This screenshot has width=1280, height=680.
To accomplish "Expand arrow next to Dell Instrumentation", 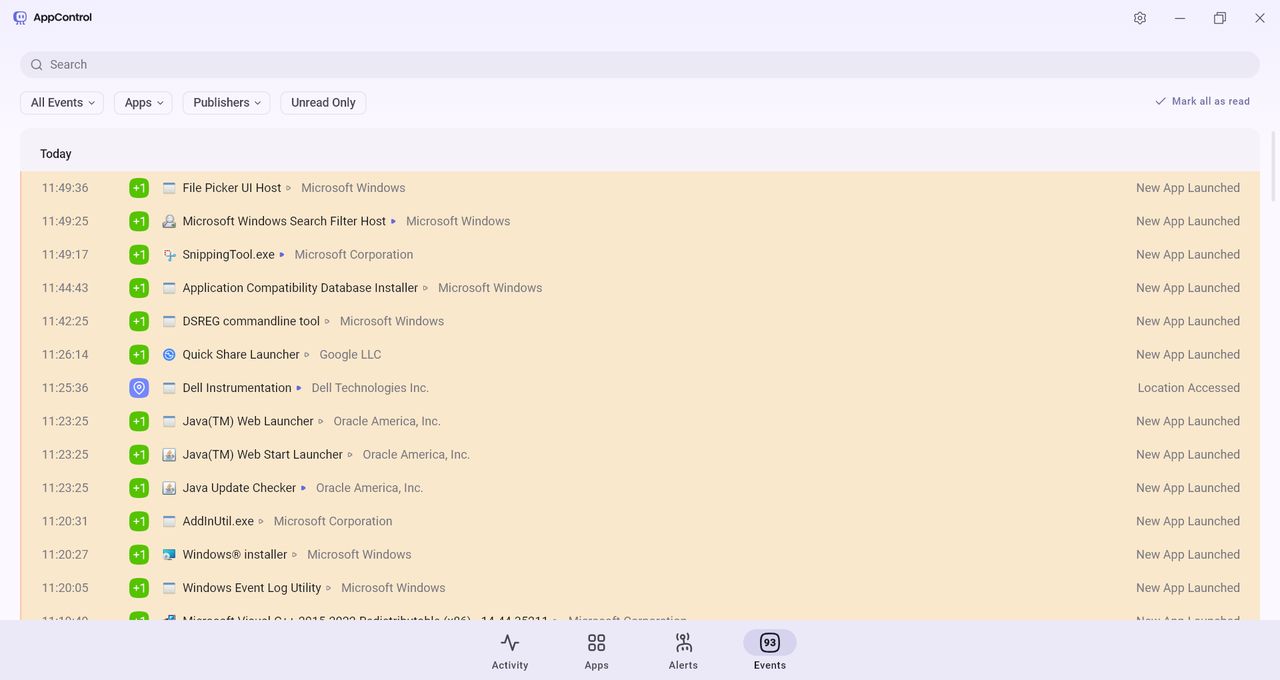I will tap(299, 388).
